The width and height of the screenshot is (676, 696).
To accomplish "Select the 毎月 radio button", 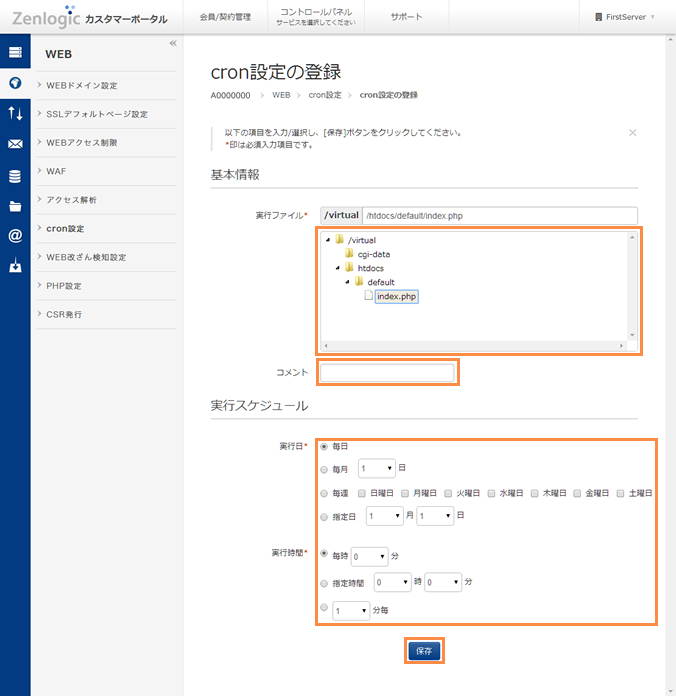I will (324, 470).
